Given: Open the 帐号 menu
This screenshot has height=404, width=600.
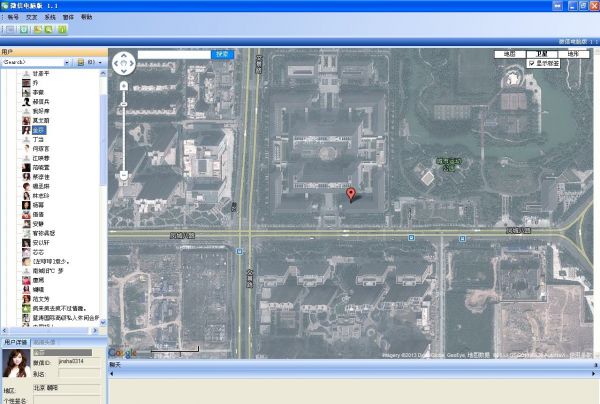Looking at the screenshot, I should (13, 17).
